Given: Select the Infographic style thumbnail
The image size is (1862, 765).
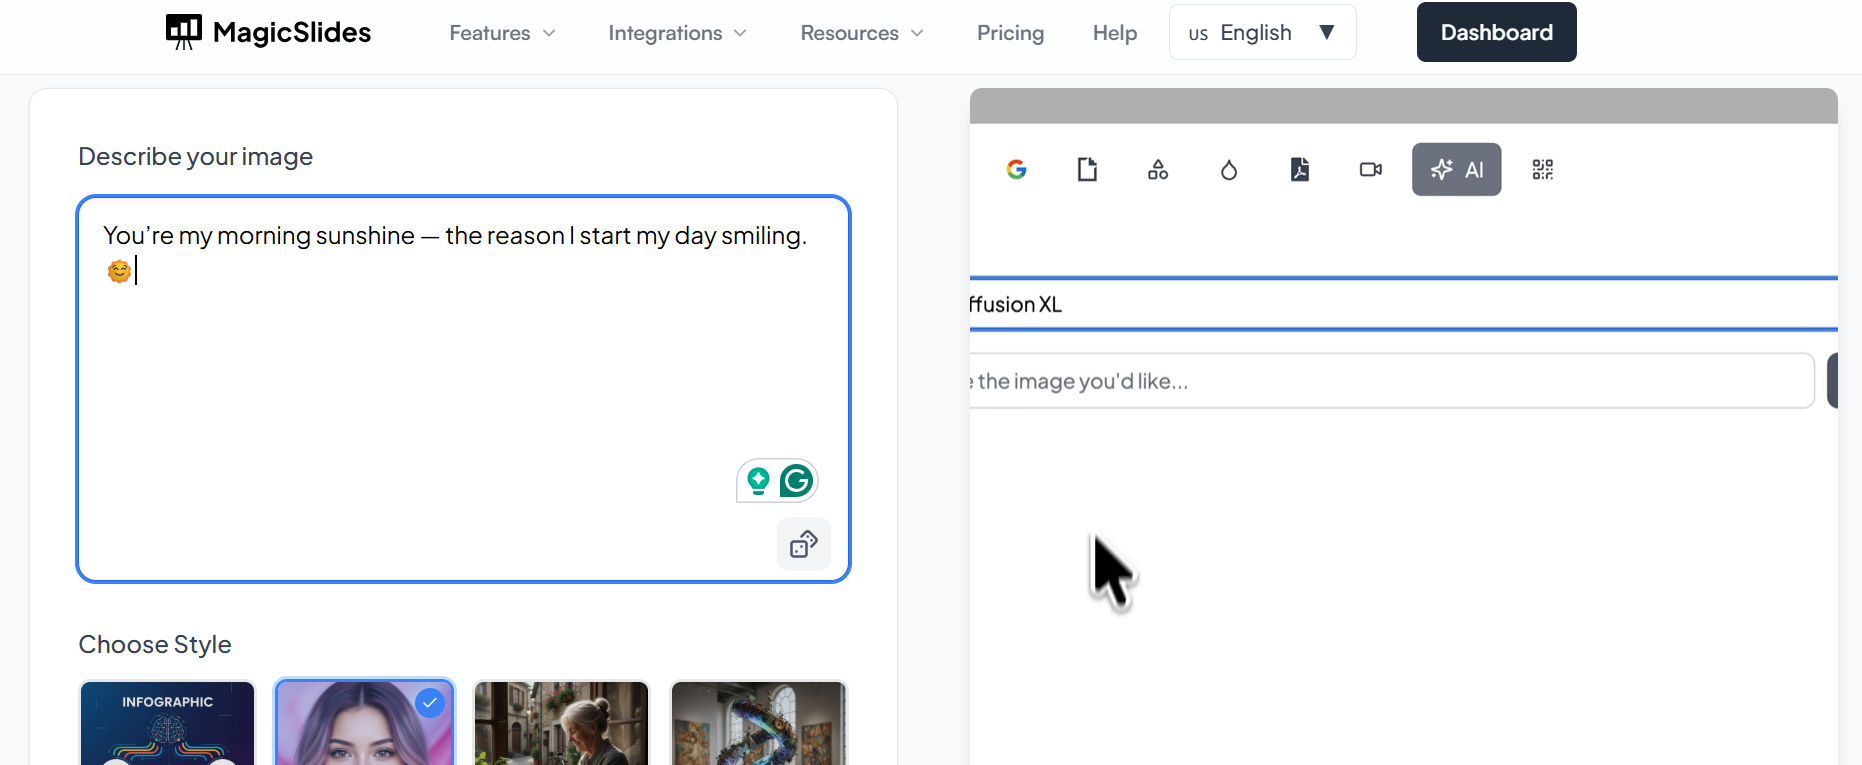Looking at the screenshot, I should [167, 722].
